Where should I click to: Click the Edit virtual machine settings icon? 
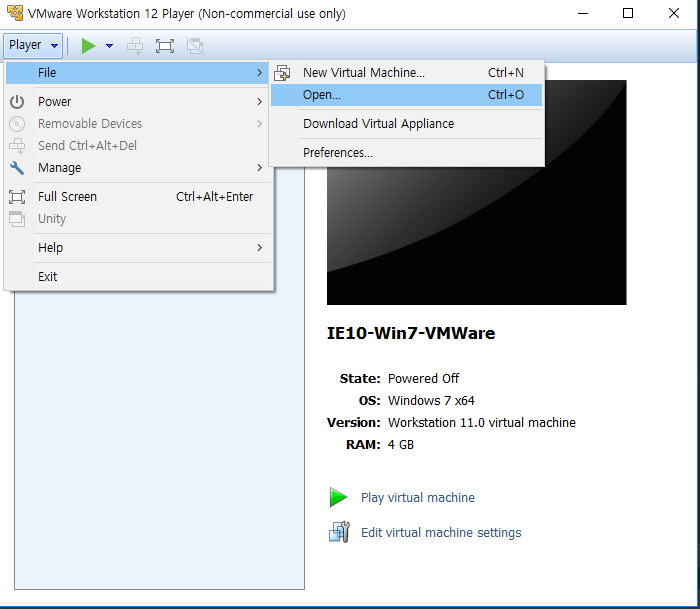tap(339, 532)
